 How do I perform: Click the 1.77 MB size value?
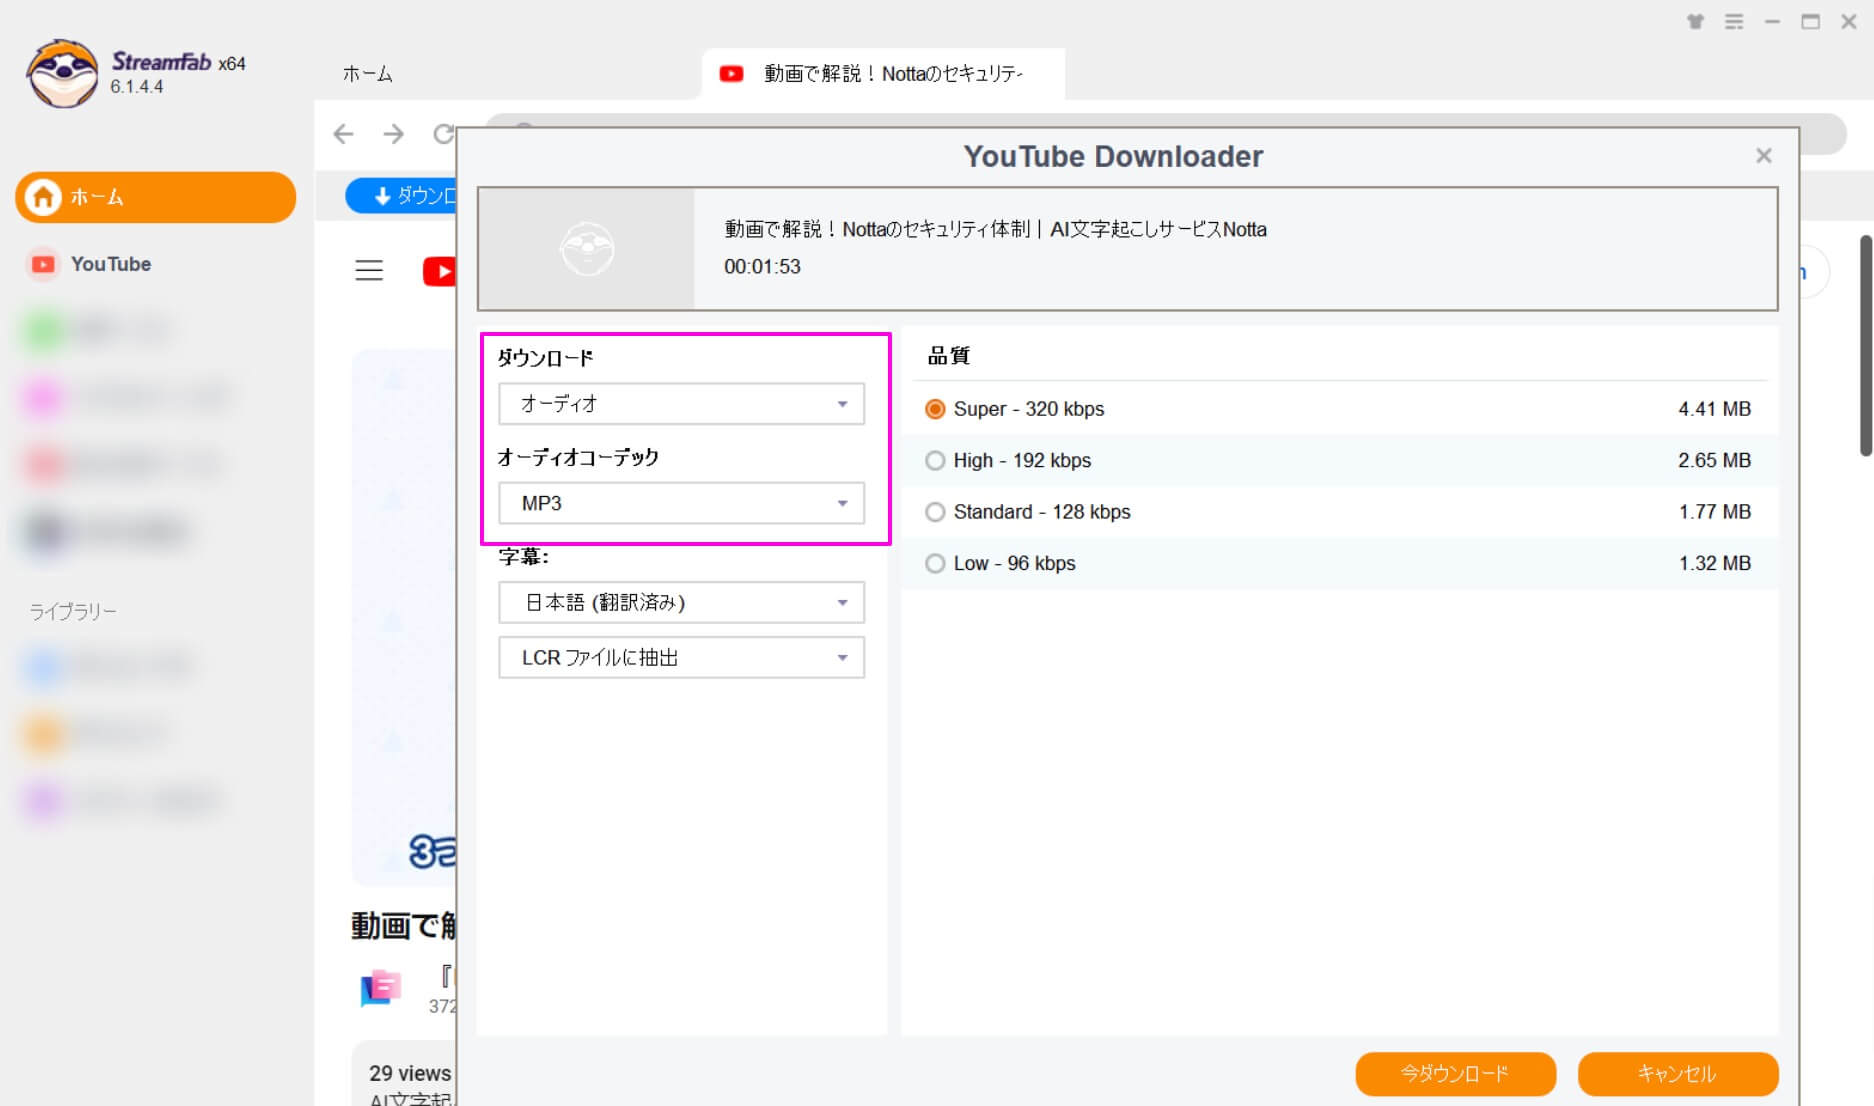pos(1714,512)
